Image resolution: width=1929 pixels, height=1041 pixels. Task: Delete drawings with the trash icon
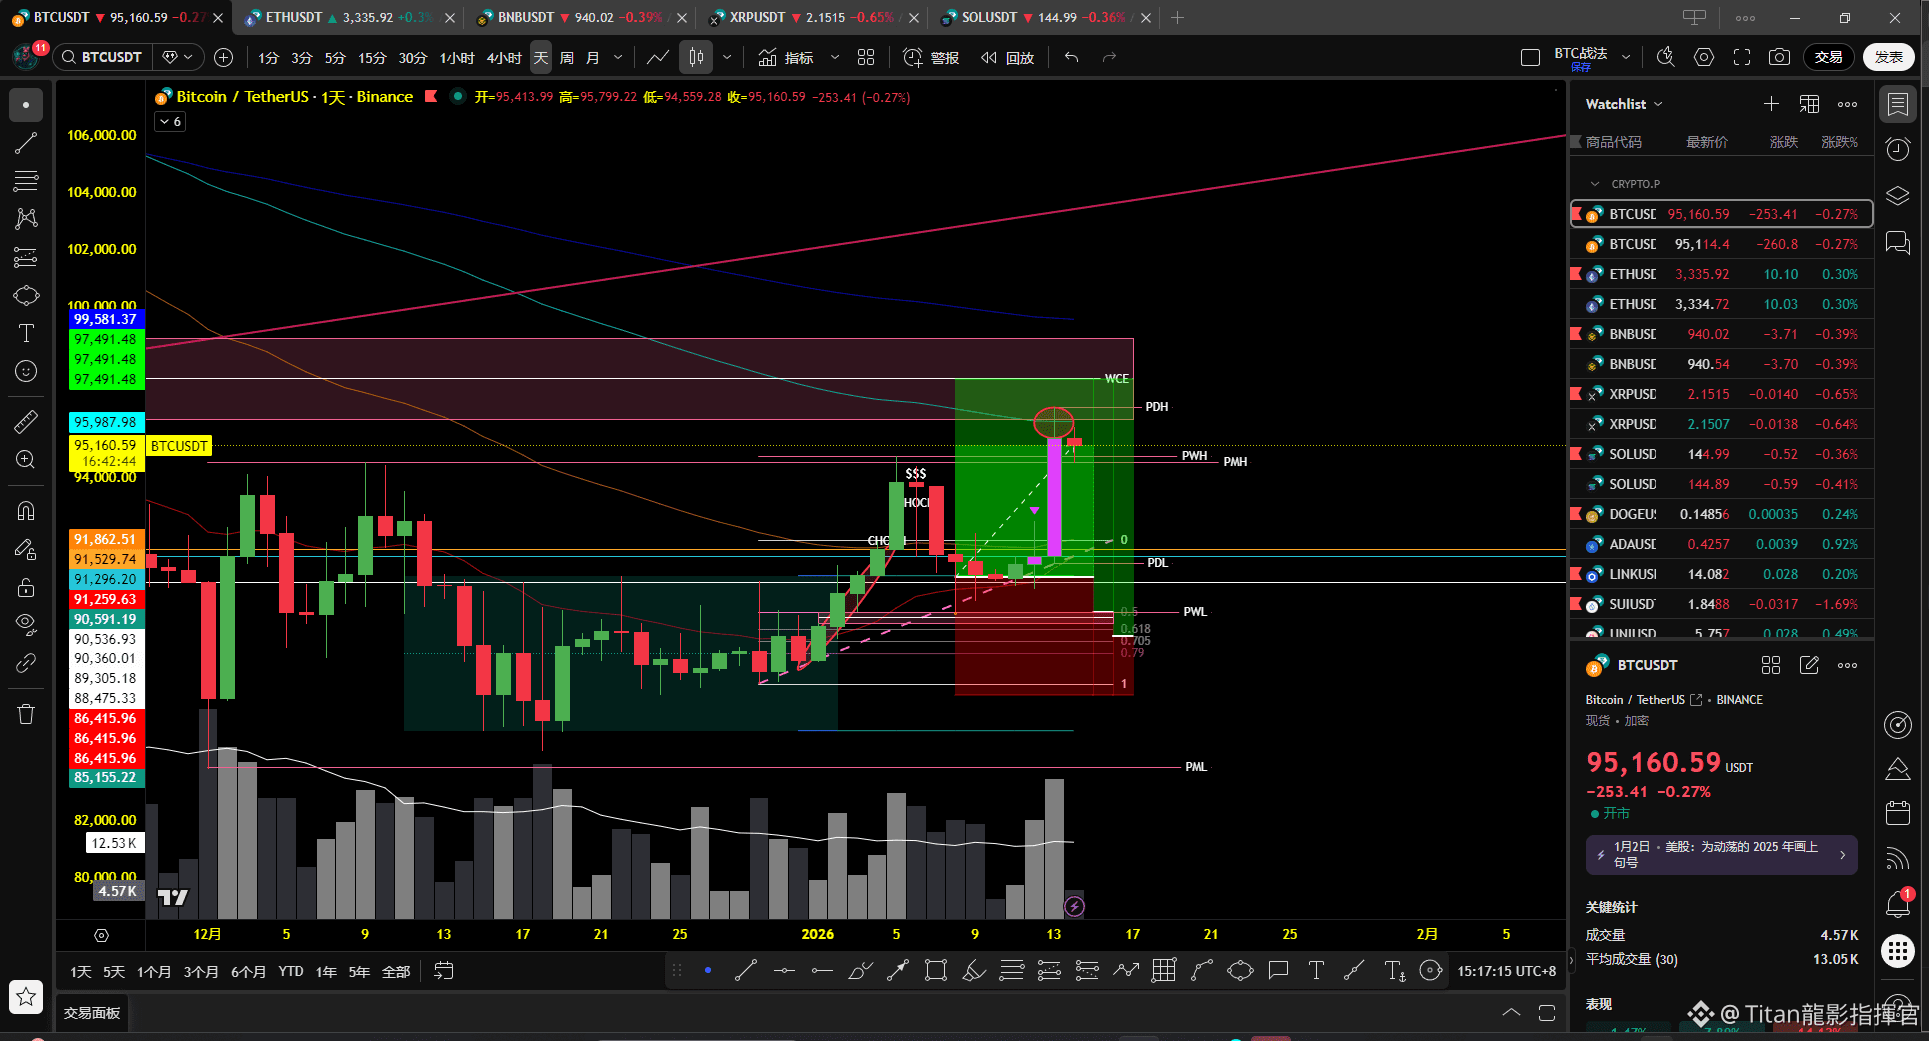click(26, 714)
